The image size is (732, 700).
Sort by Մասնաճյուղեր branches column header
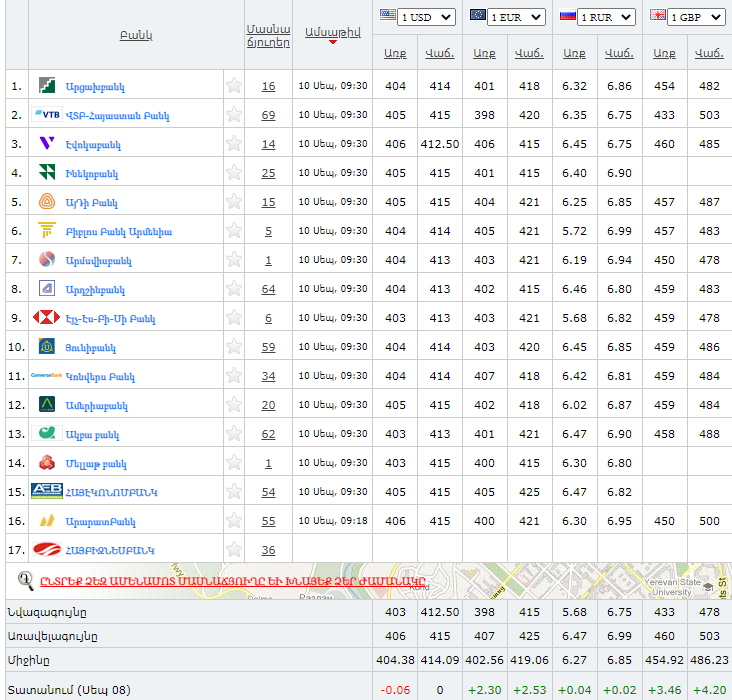pos(268,35)
